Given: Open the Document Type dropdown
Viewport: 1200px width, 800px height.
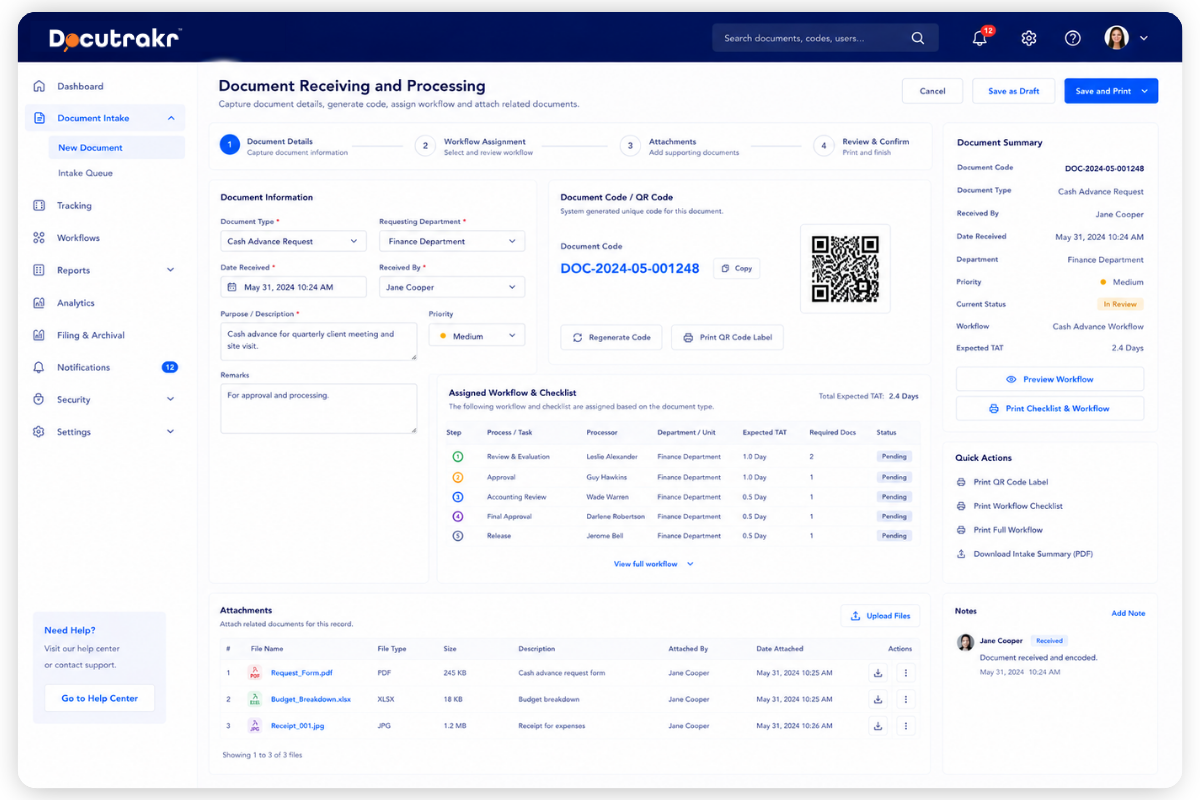Looking at the screenshot, I should (x=293, y=241).
